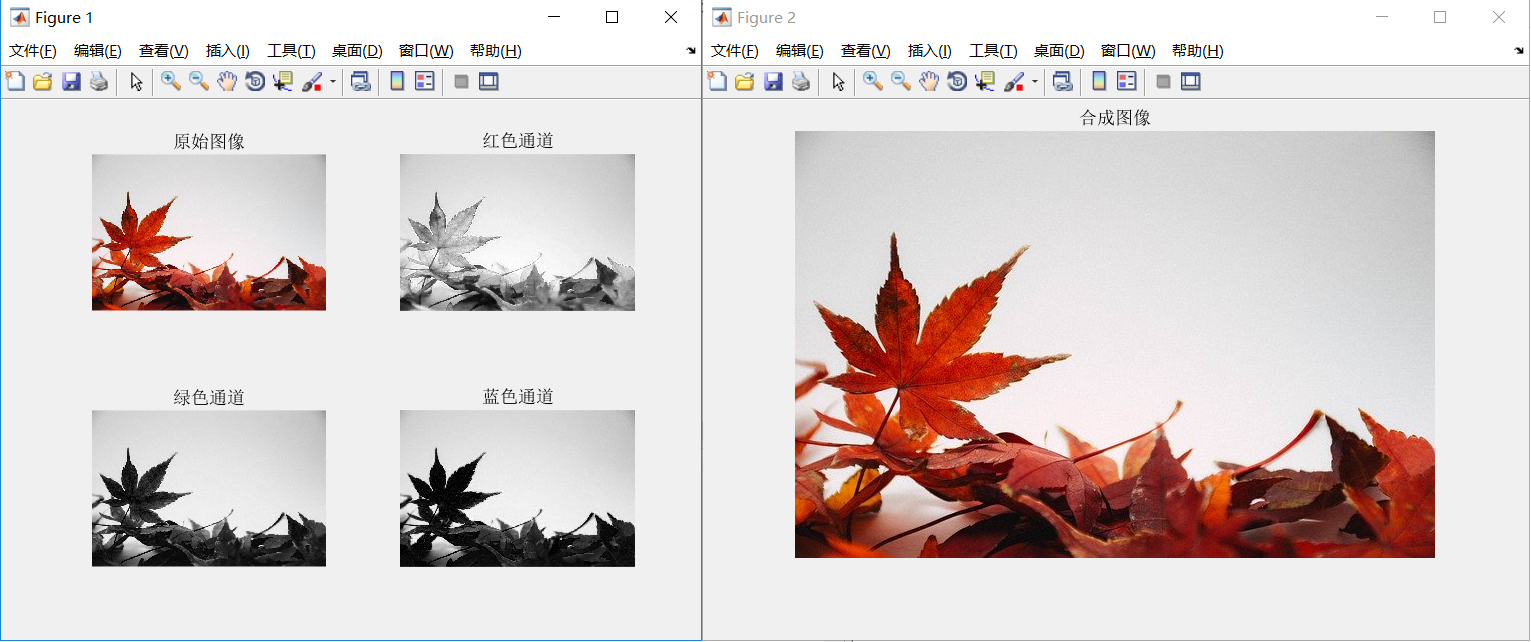The image size is (1531, 642).
Task: Open 桌面(D) menu in Figure 1
Action: click(x=357, y=51)
